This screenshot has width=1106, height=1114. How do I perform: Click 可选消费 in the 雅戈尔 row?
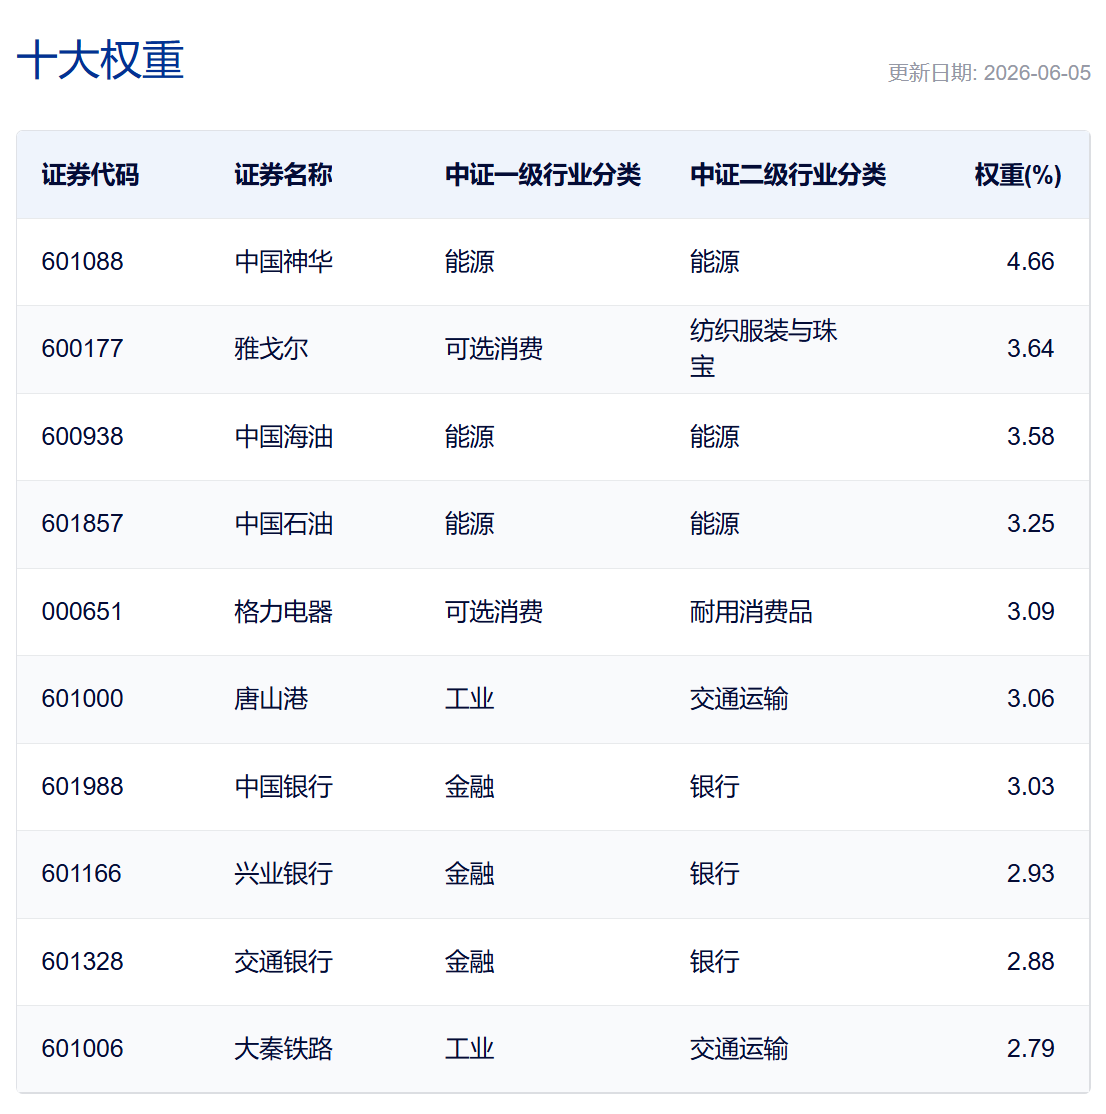[x=494, y=349]
